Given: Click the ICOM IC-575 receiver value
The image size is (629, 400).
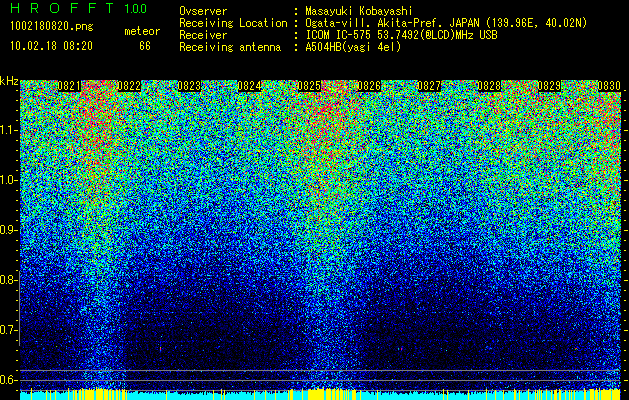Looking at the screenshot, I should [x=401, y=35].
